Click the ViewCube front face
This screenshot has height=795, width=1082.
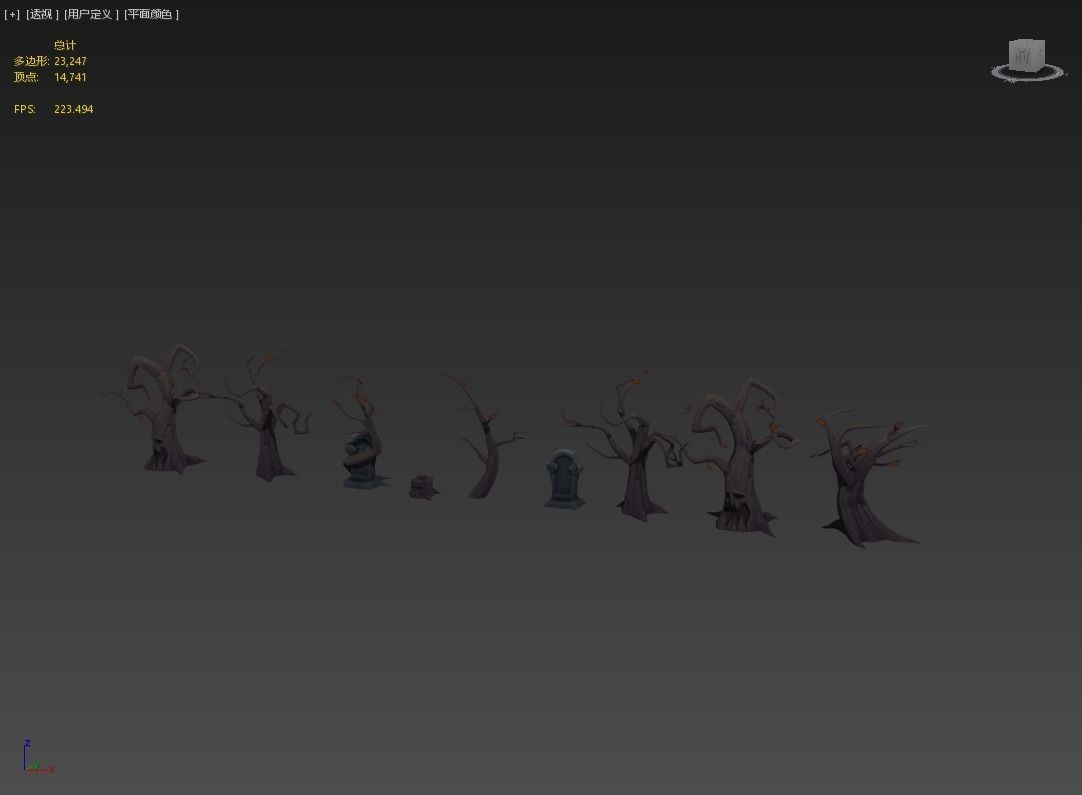click(1023, 57)
